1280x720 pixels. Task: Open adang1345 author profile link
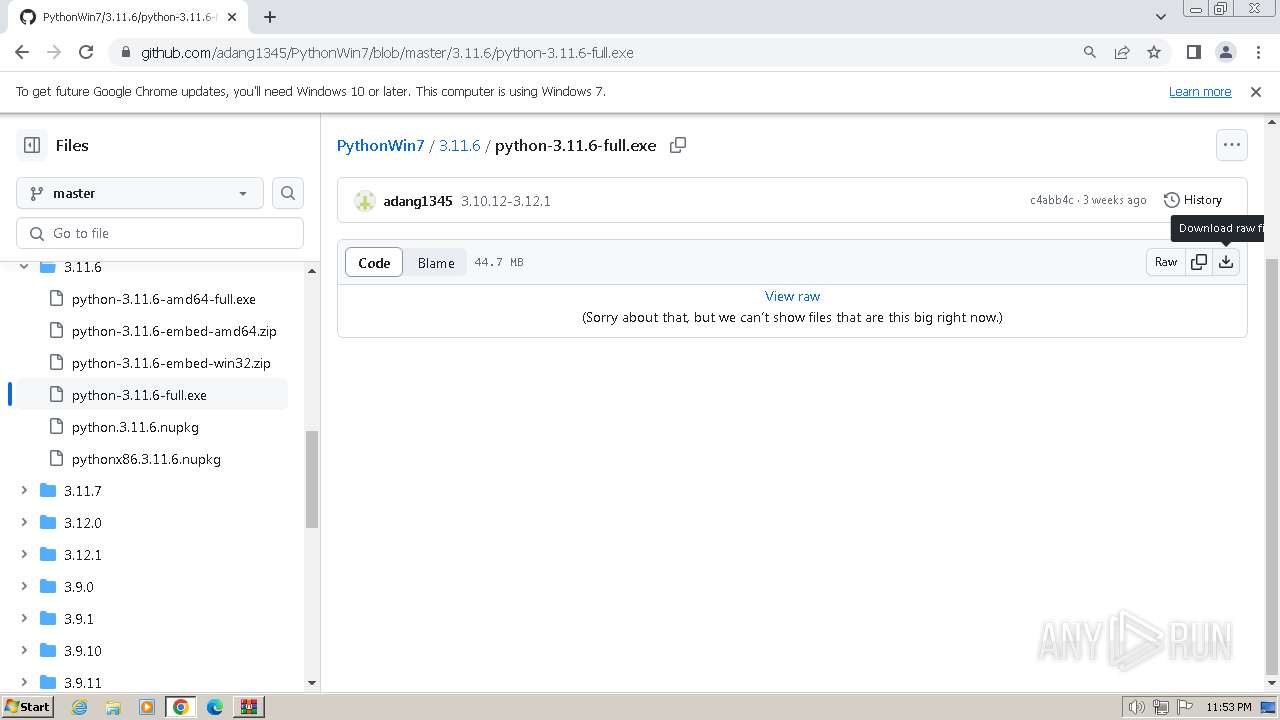pyautogui.click(x=418, y=201)
